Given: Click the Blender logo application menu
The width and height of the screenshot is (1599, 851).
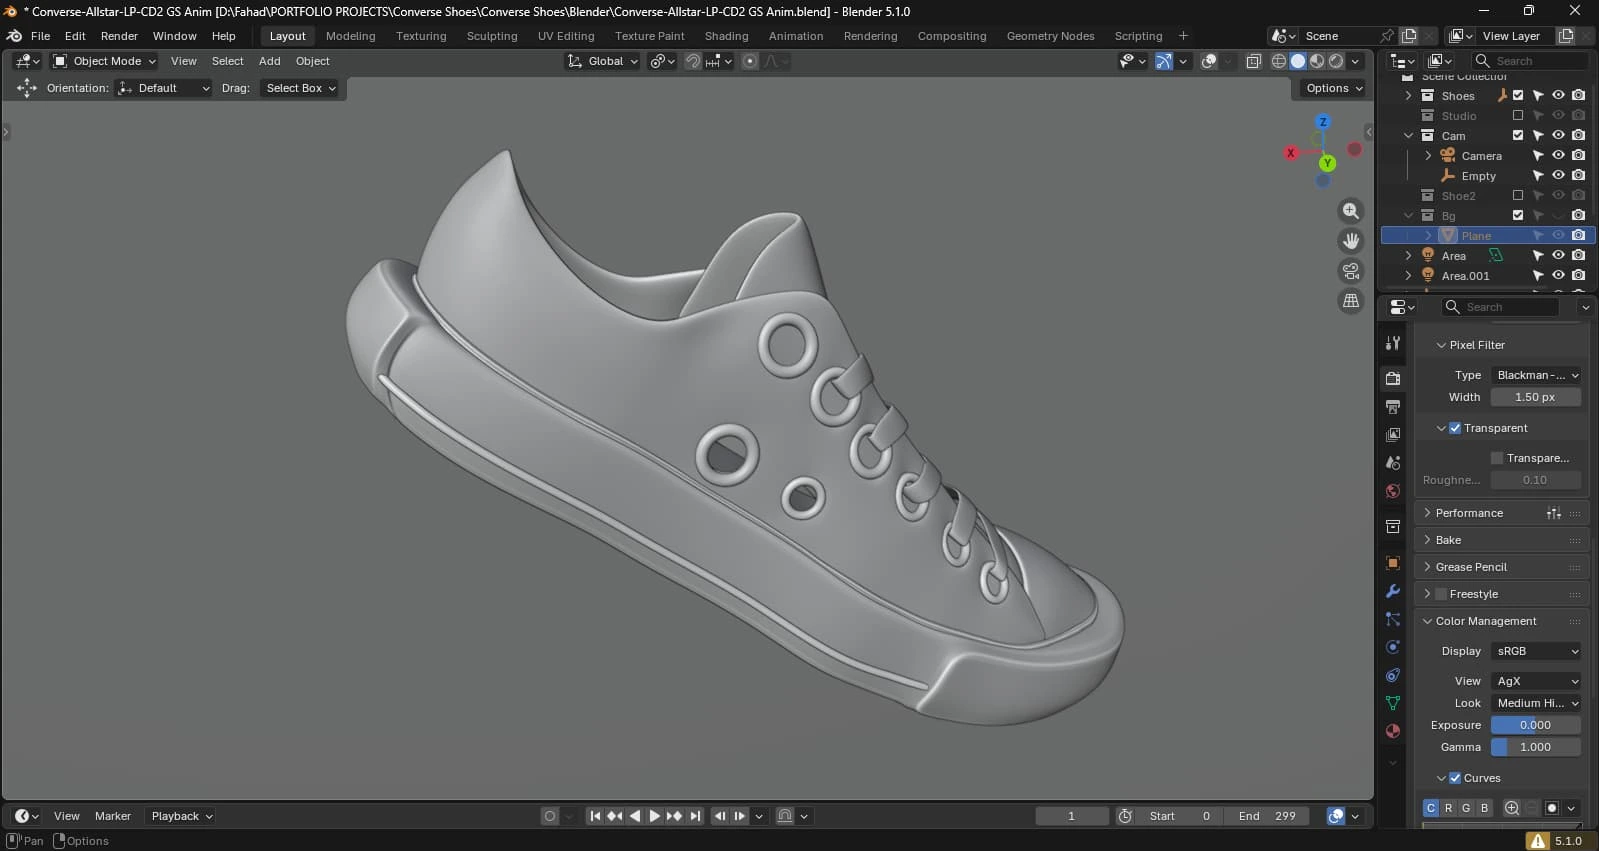Looking at the screenshot, I should coord(14,36).
